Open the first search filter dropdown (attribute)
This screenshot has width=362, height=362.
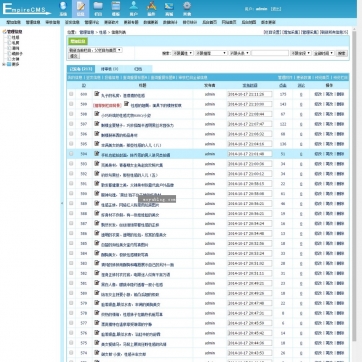coord(183,53)
